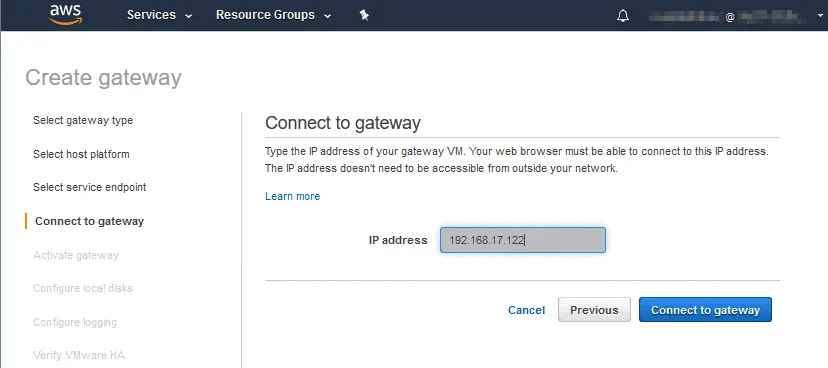Go to Select host platform step
Viewport: 828px width, 368px height.
pos(81,154)
